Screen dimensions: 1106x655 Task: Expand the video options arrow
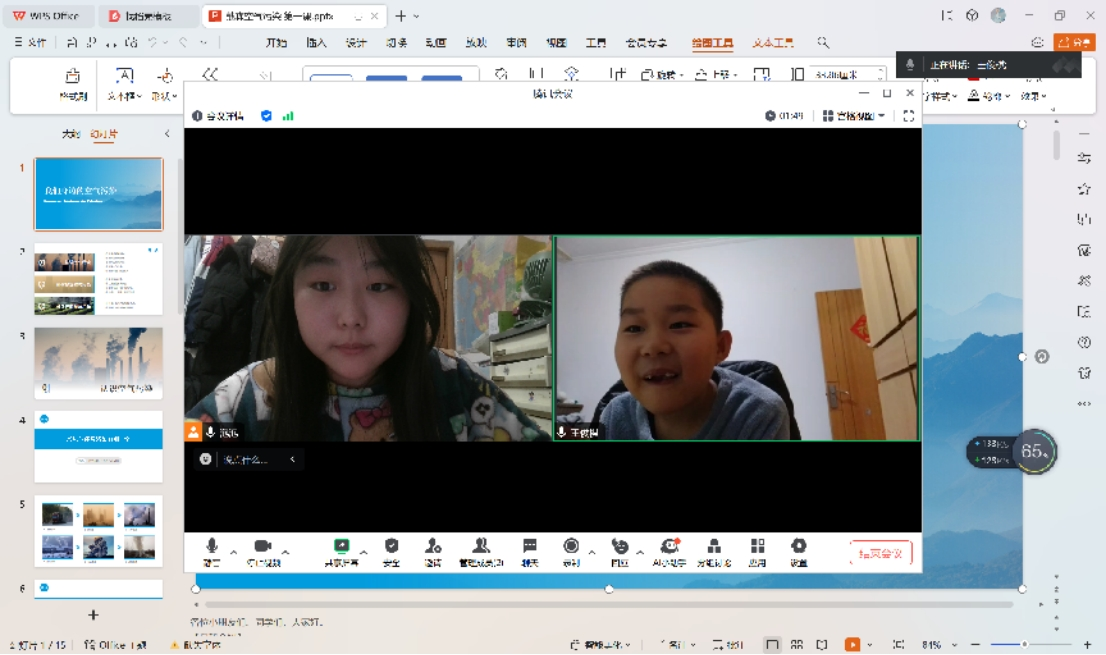pyautogui.click(x=286, y=552)
